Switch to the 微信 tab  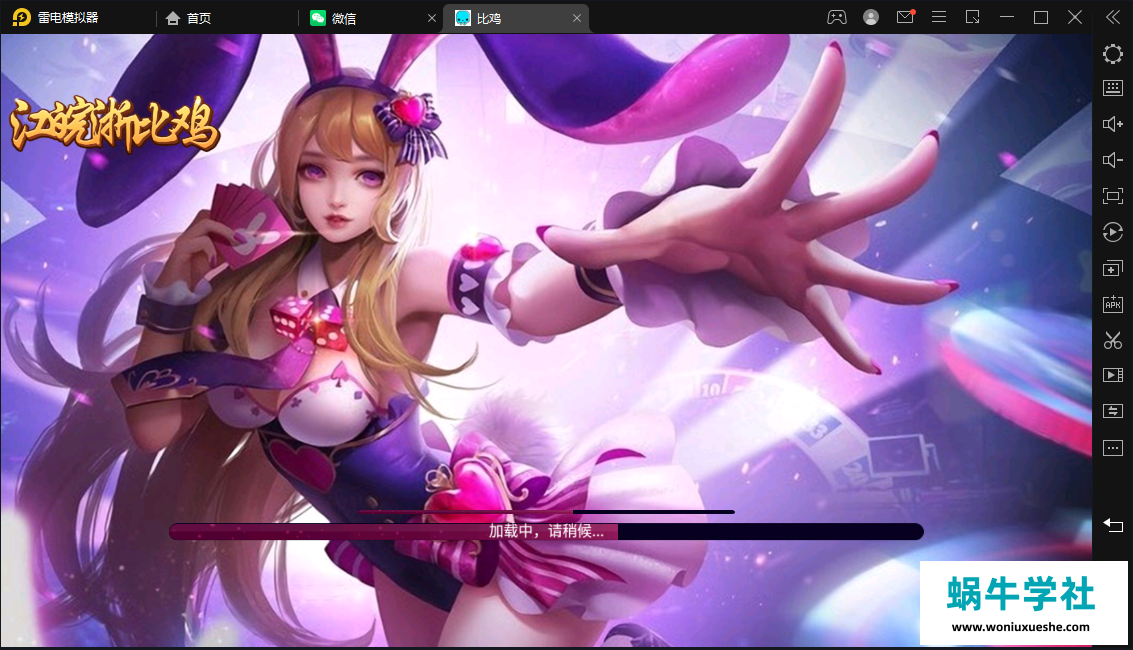point(343,18)
